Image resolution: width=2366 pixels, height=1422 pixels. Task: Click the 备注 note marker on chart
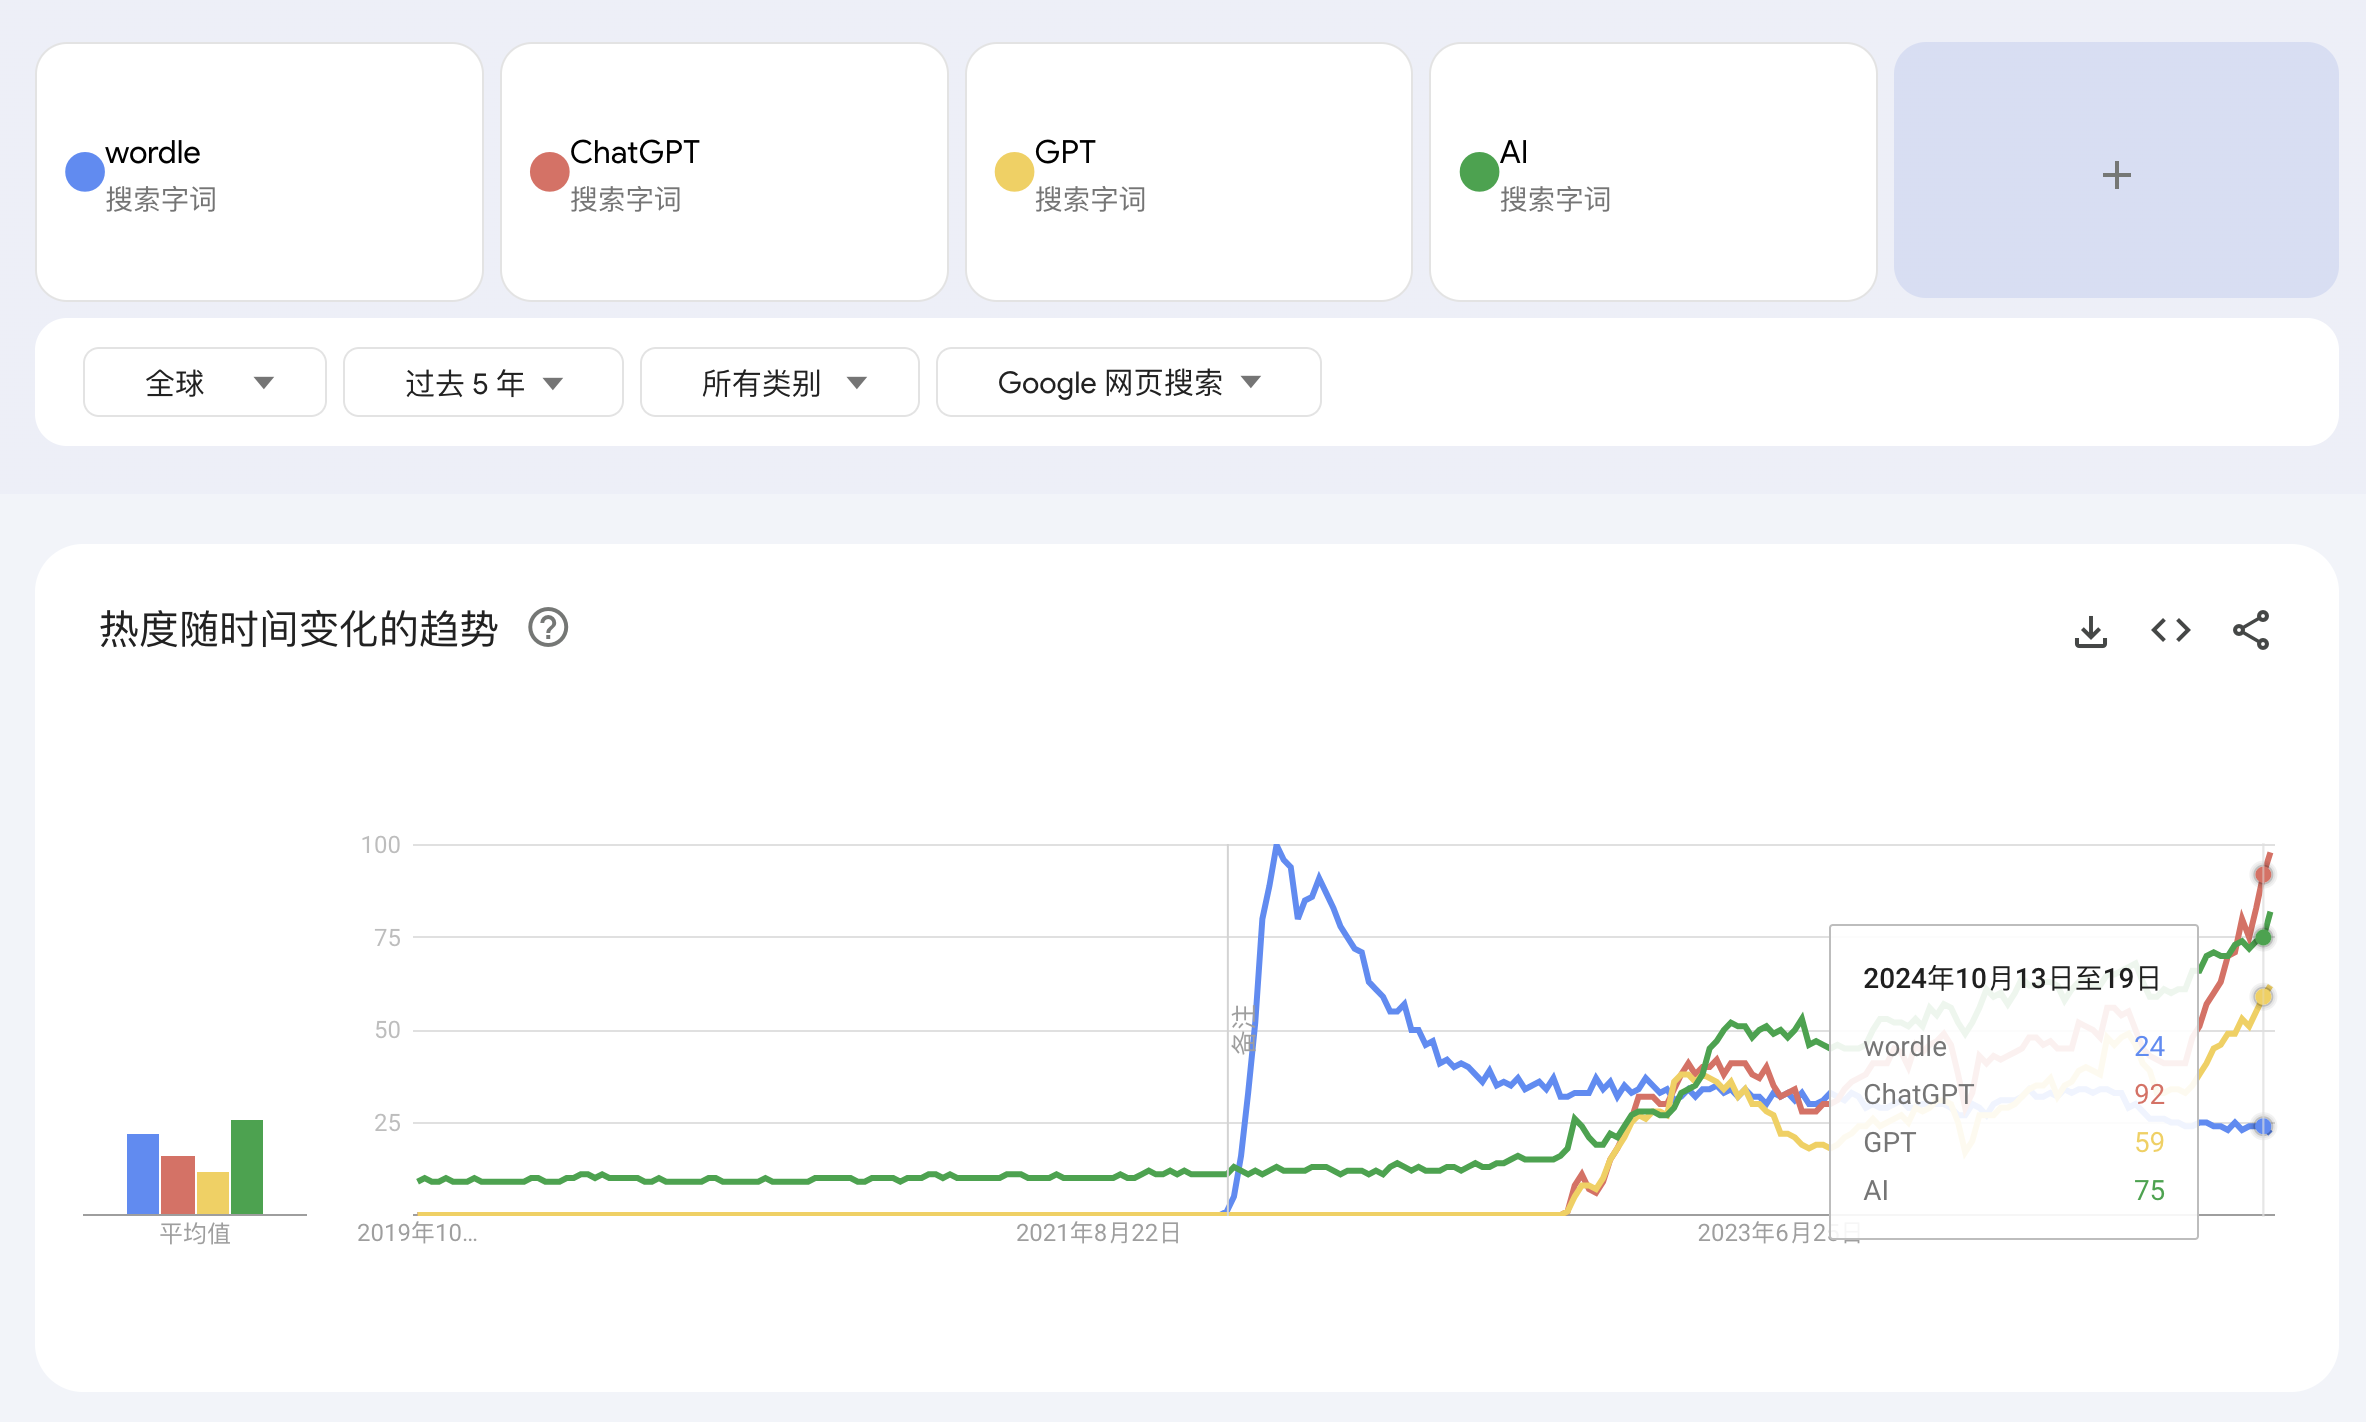pos(1241,1030)
